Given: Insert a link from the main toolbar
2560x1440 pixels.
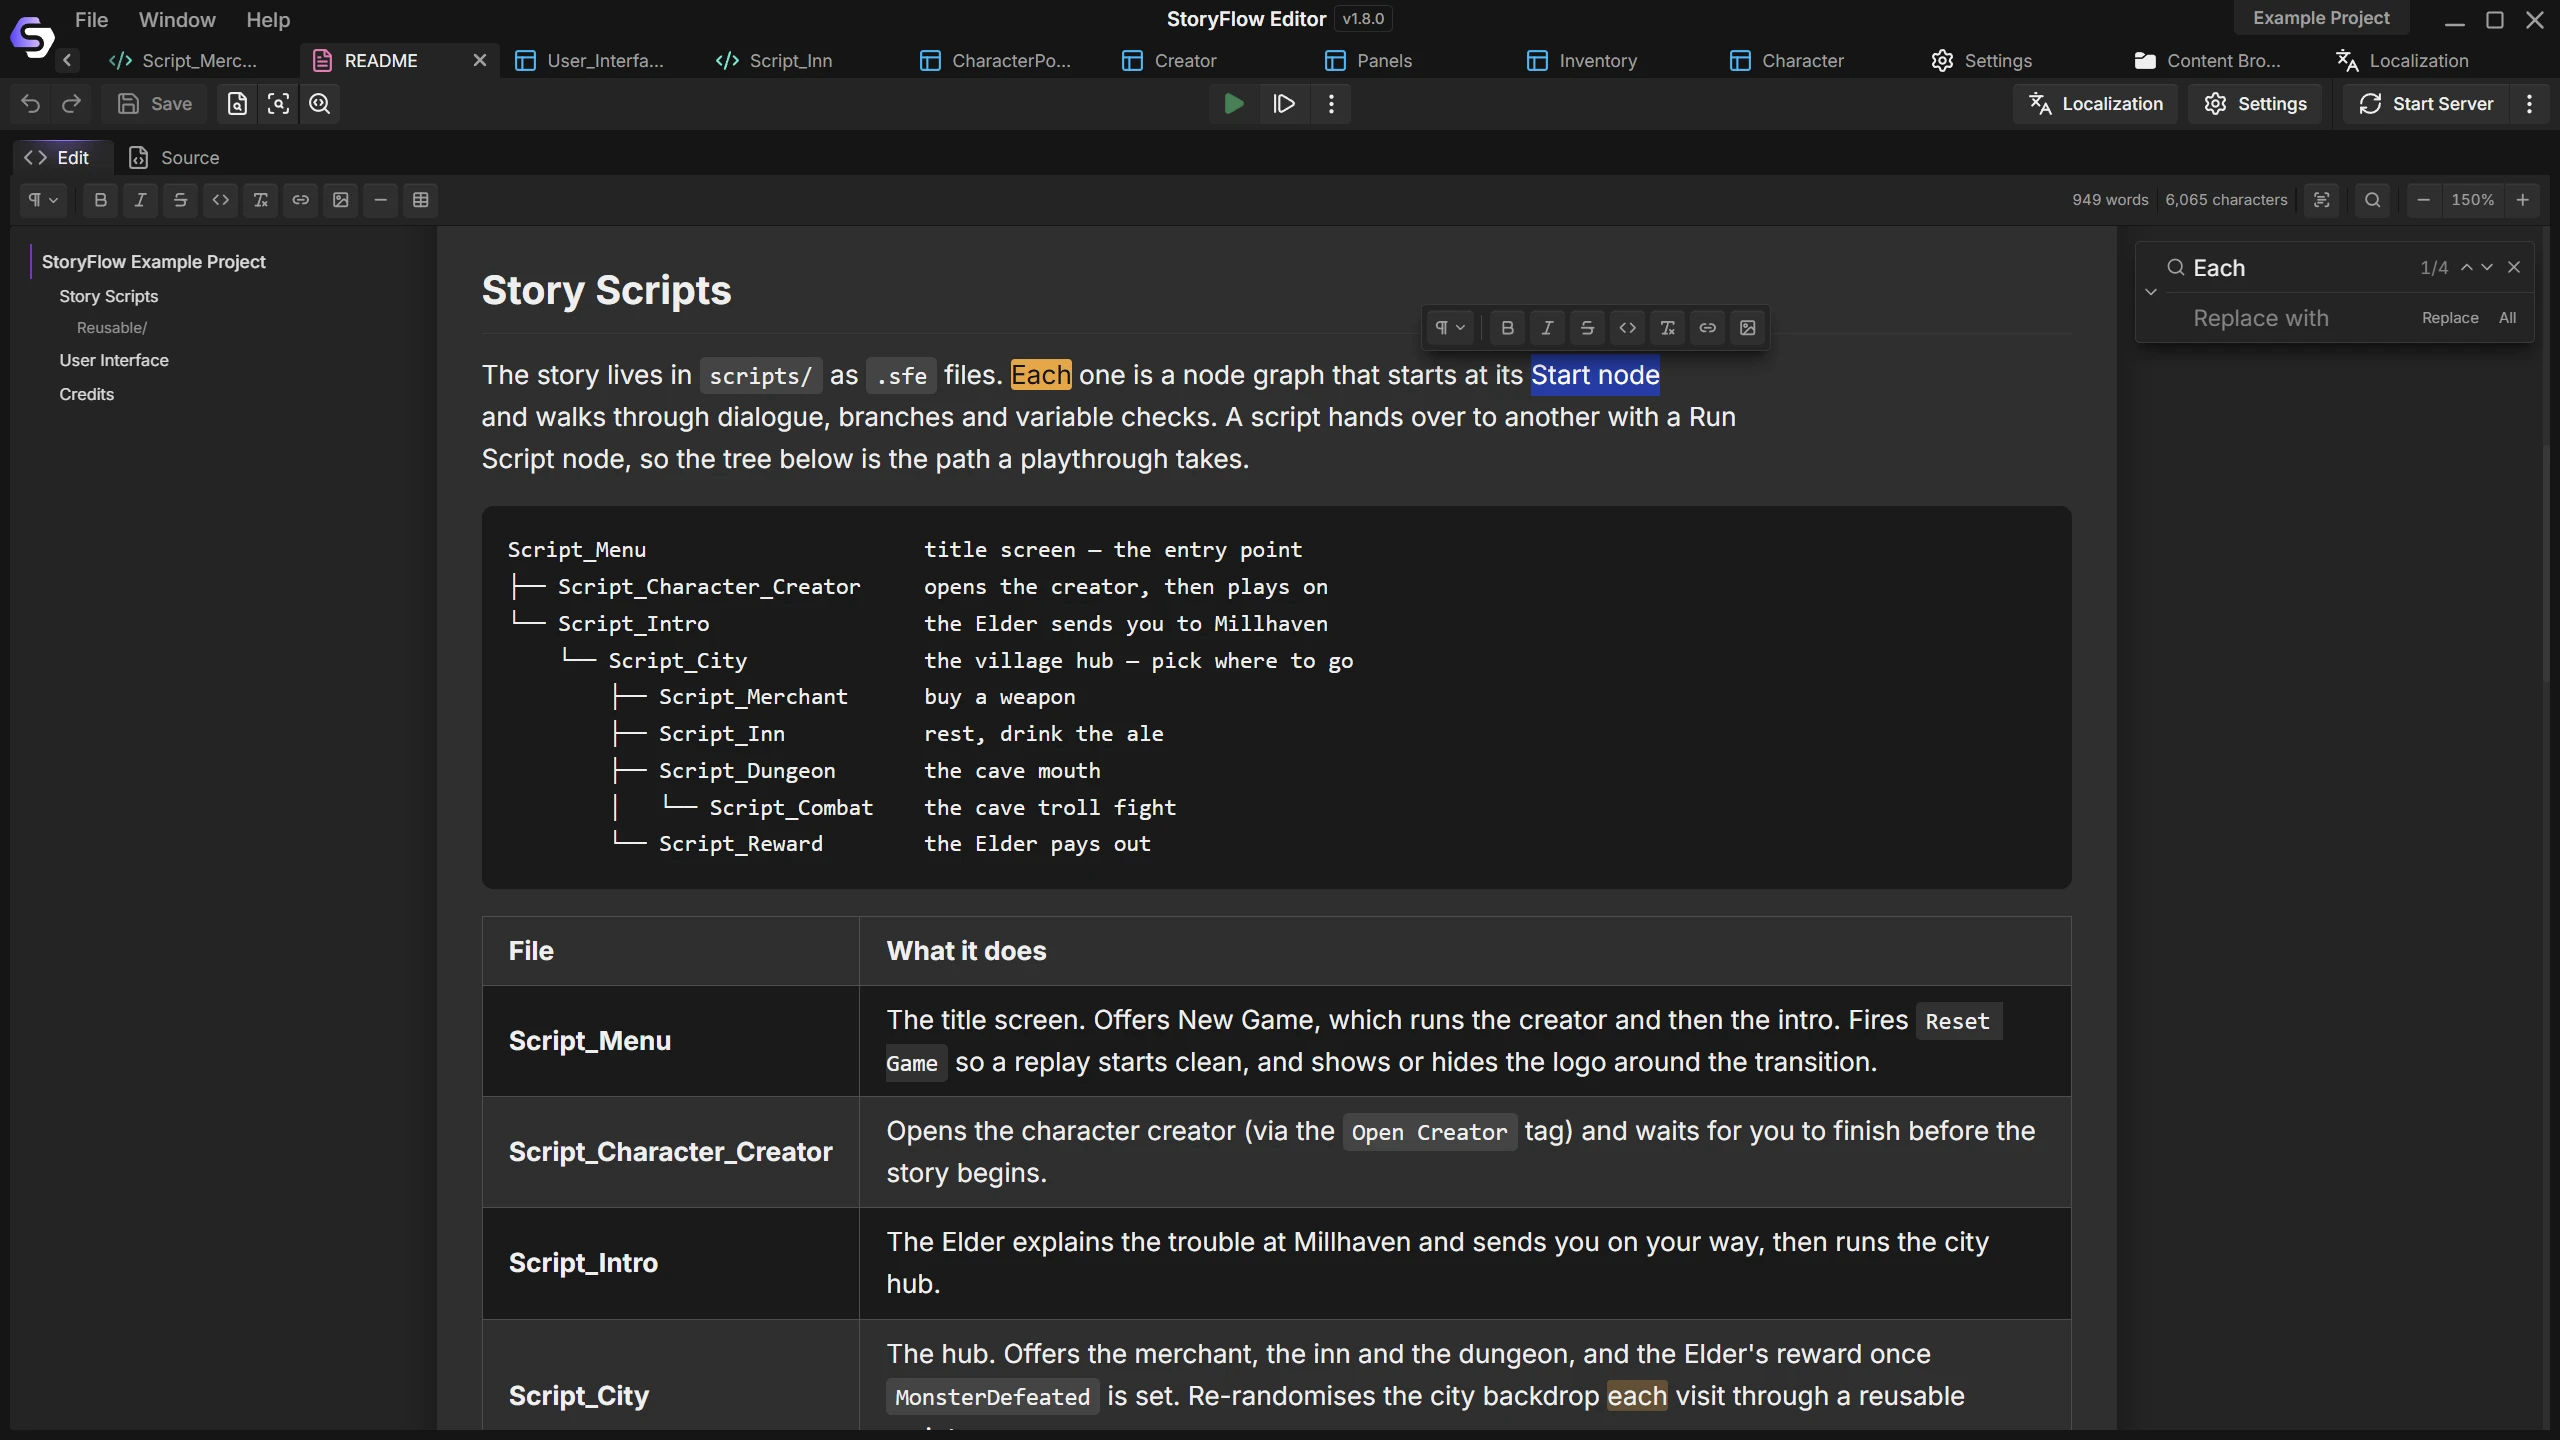Looking at the screenshot, I should click(300, 201).
